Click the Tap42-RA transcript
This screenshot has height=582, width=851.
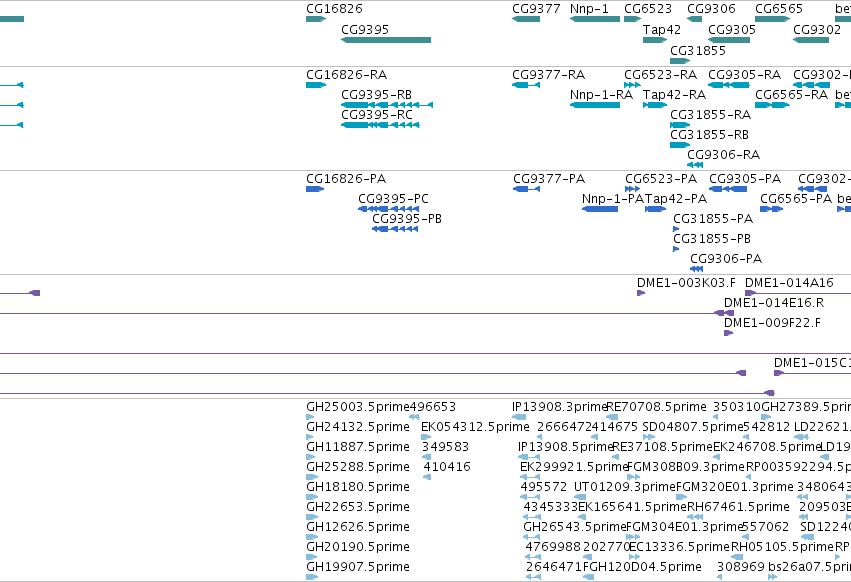point(655,105)
